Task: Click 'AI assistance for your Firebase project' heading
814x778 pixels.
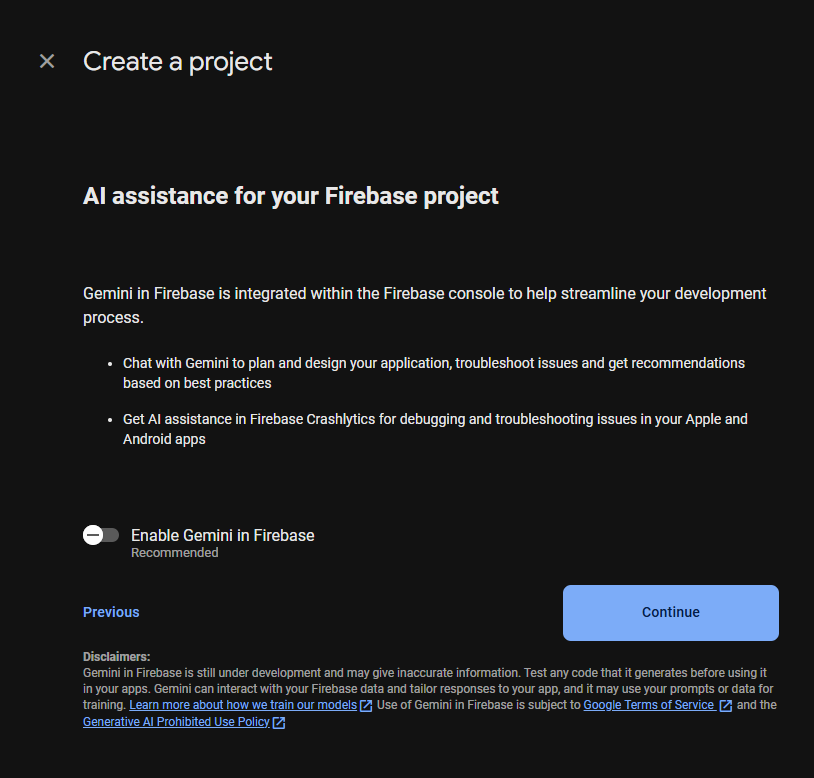Action: point(290,195)
